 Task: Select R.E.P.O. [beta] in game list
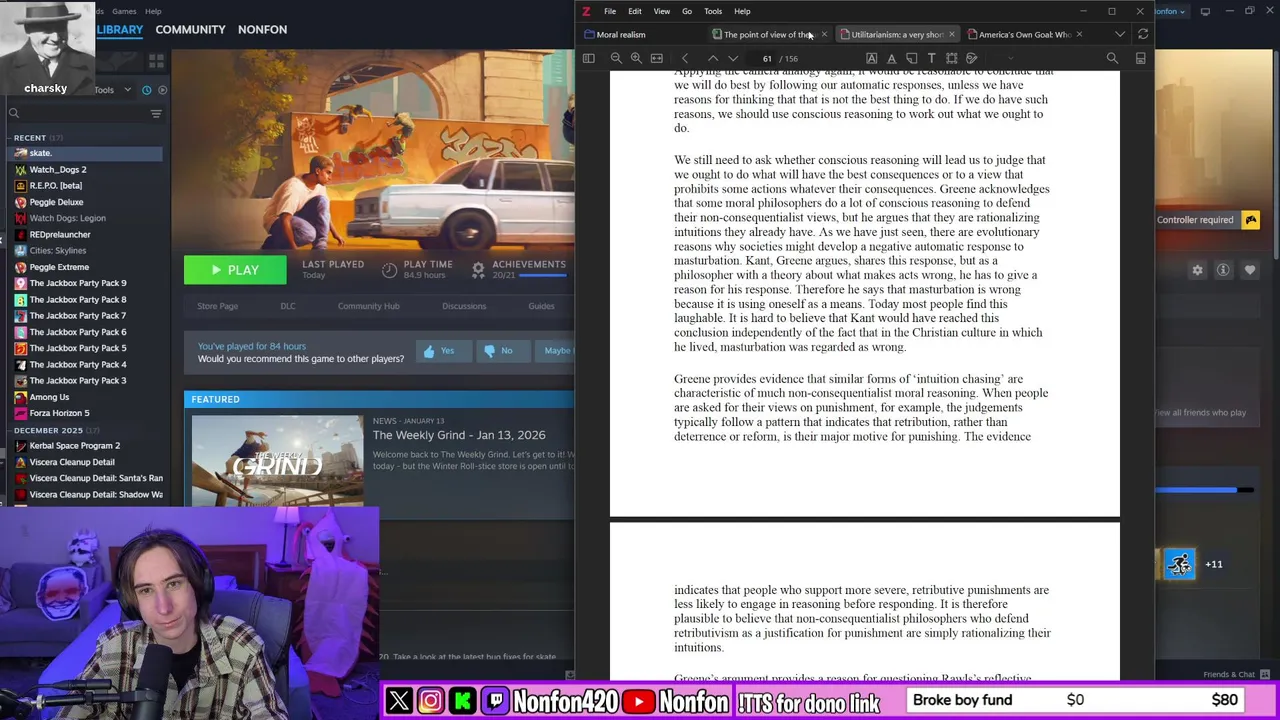tap(56, 185)
